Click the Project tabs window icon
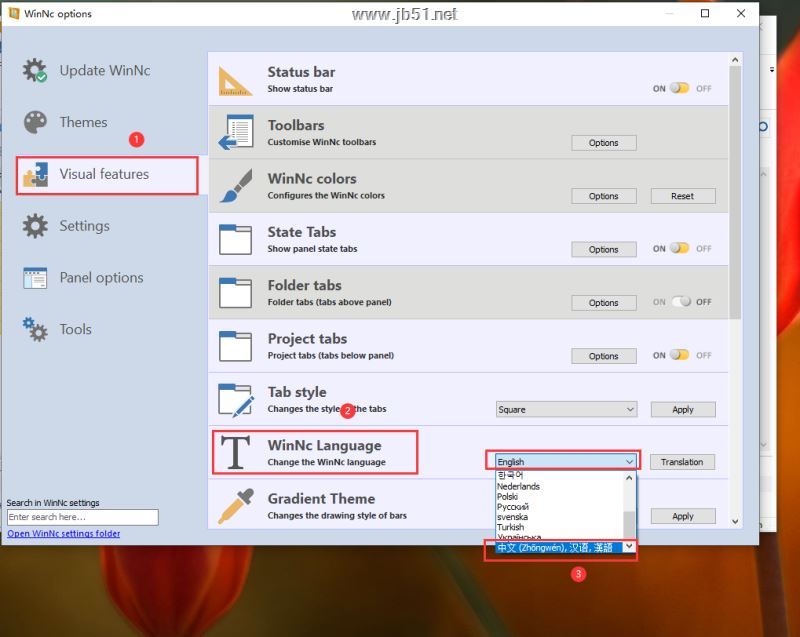The image size is (800, 637). [x=235, y=346]
